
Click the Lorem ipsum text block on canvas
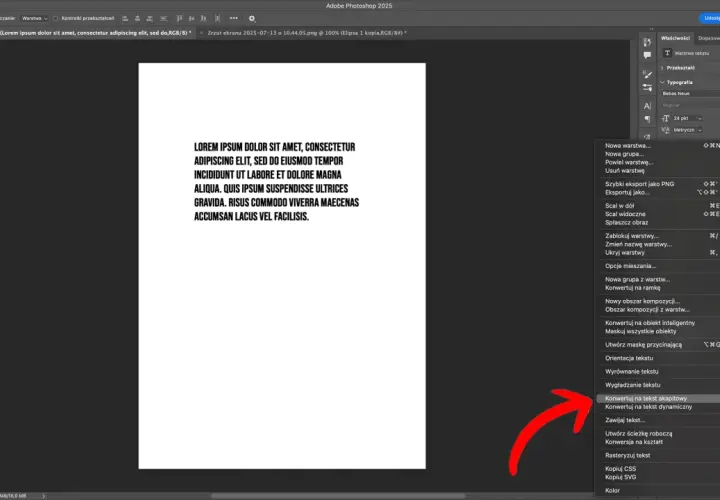[276, 182]
